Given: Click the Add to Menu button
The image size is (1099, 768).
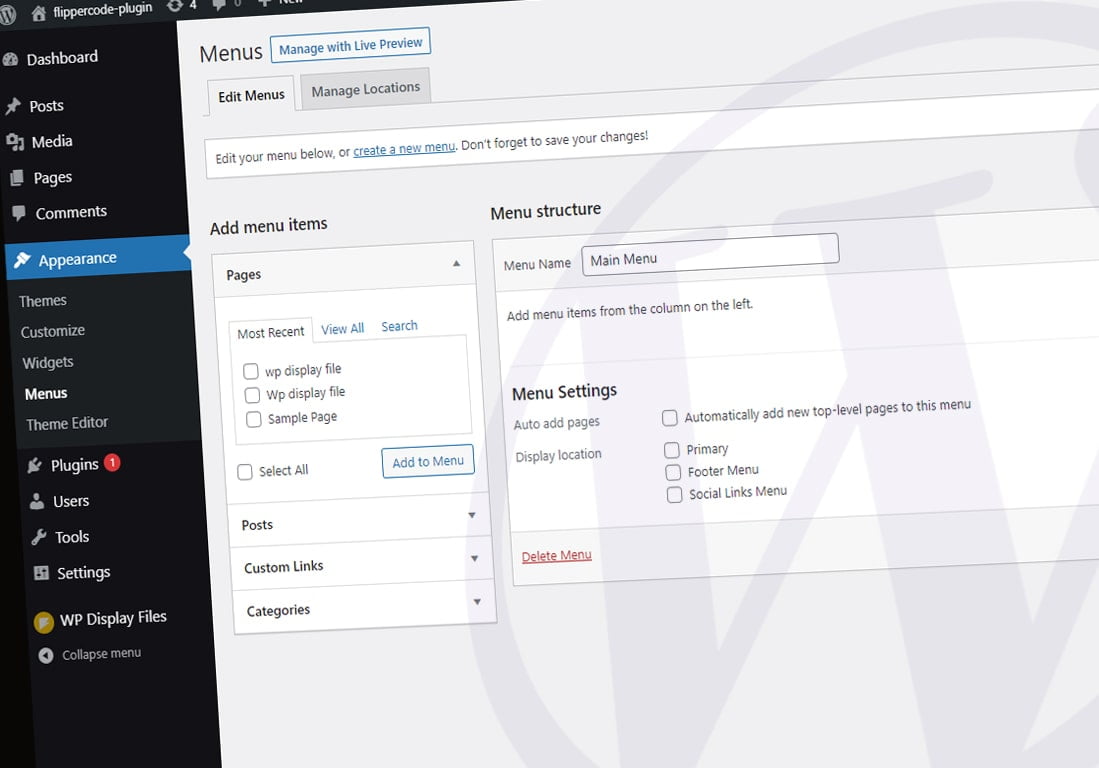Looking at the screenshot, I should click(427, 461).
